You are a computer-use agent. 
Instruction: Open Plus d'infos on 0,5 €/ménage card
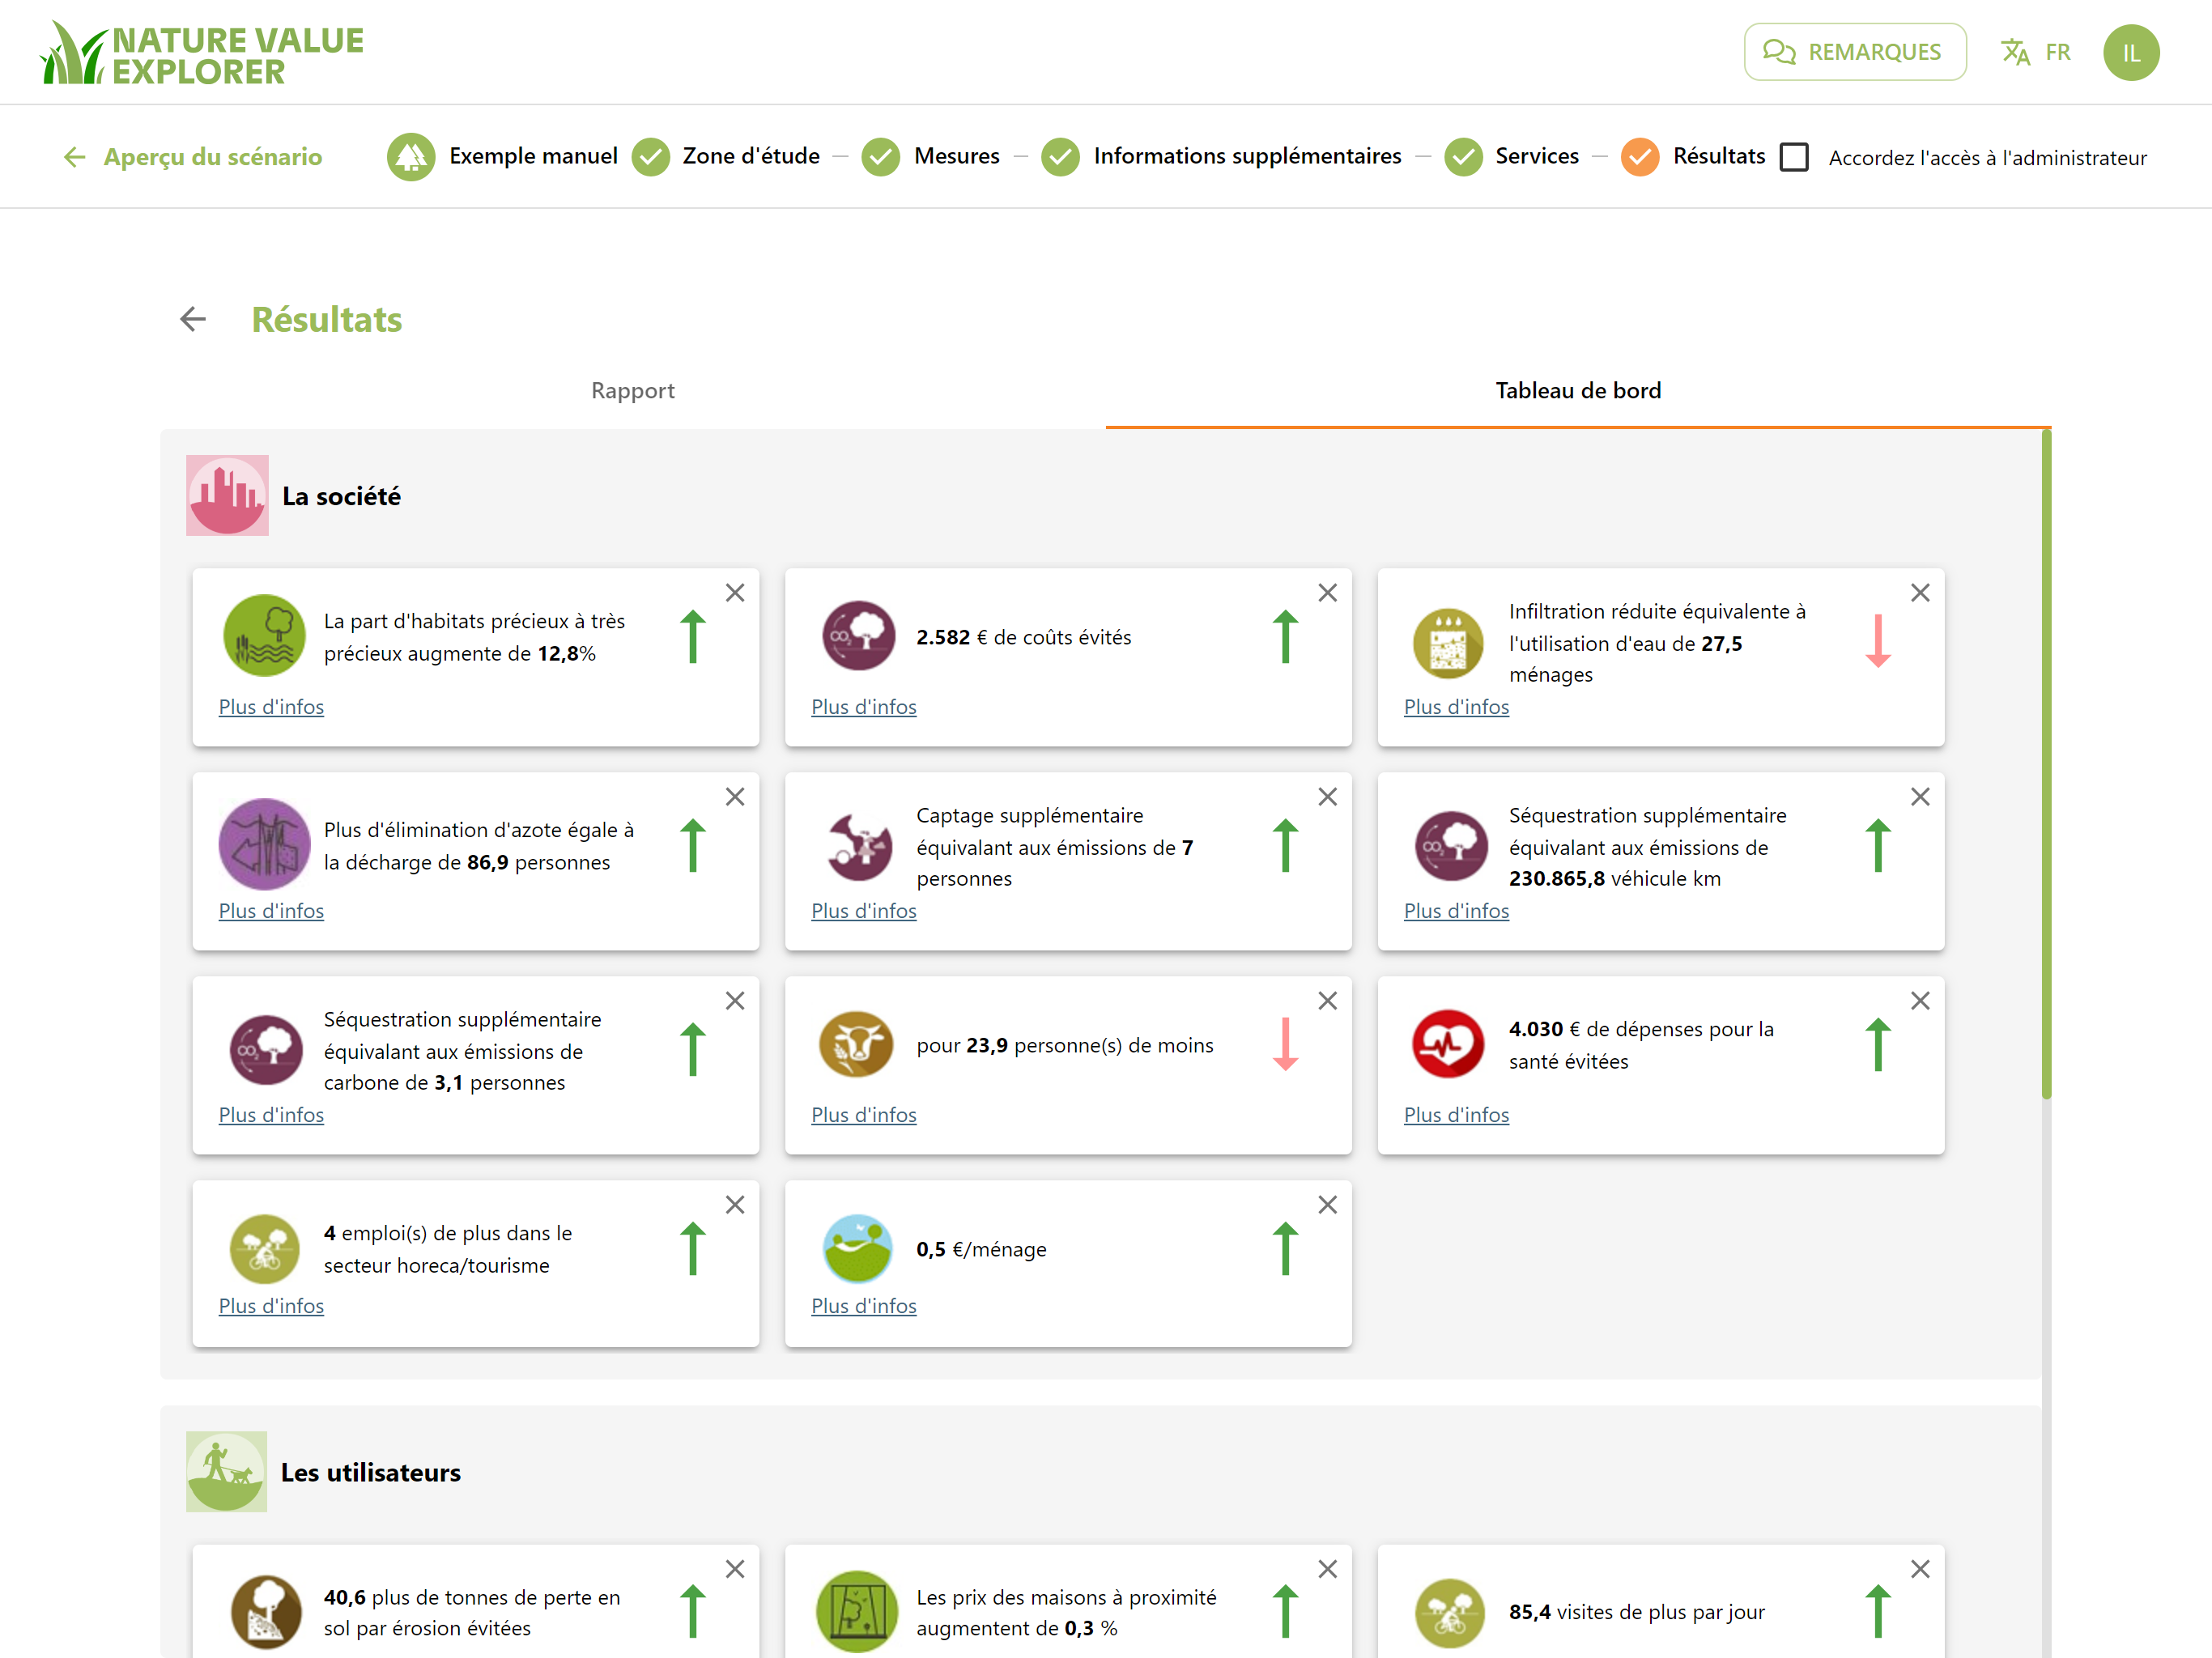(864, 1305)
